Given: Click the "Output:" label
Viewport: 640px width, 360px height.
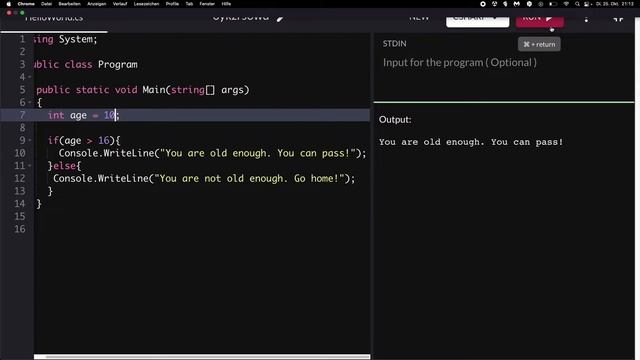Looking at the screenshot, I should tap(395, 120).
